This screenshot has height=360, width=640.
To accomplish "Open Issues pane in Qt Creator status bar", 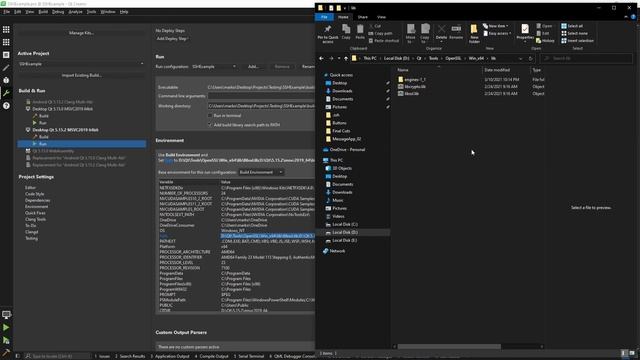I will pyautogui.click(x=102, y=356).
